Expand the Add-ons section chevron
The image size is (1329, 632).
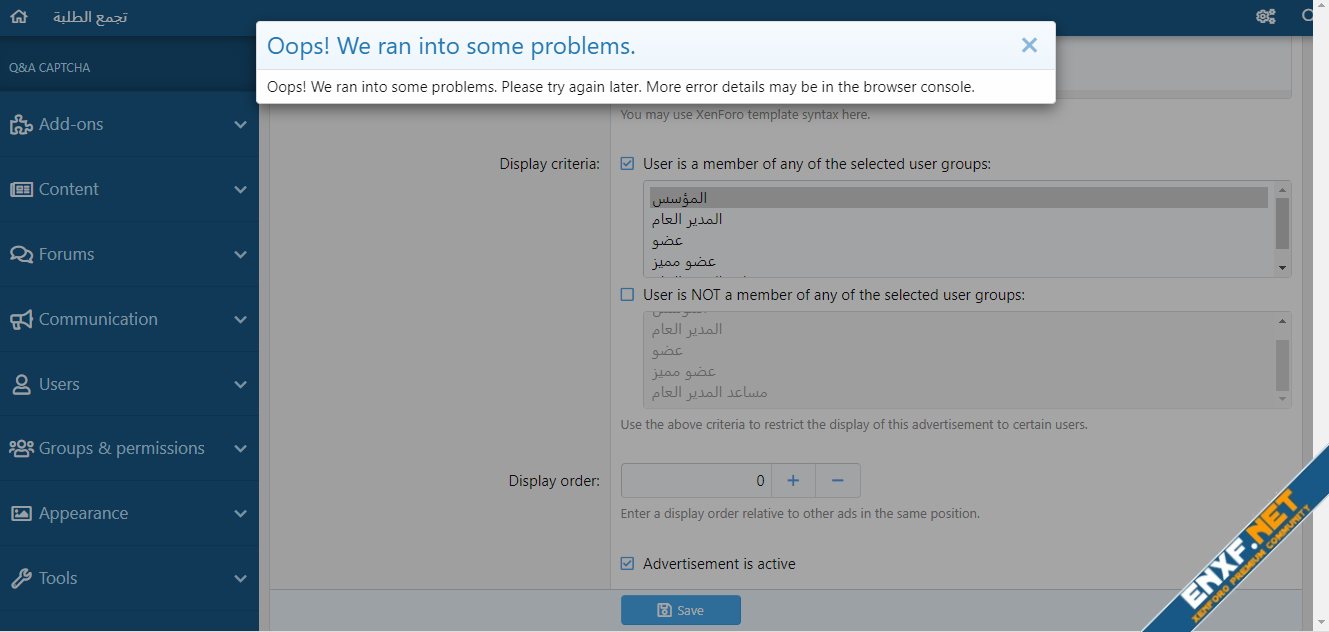tap(240, 125)
